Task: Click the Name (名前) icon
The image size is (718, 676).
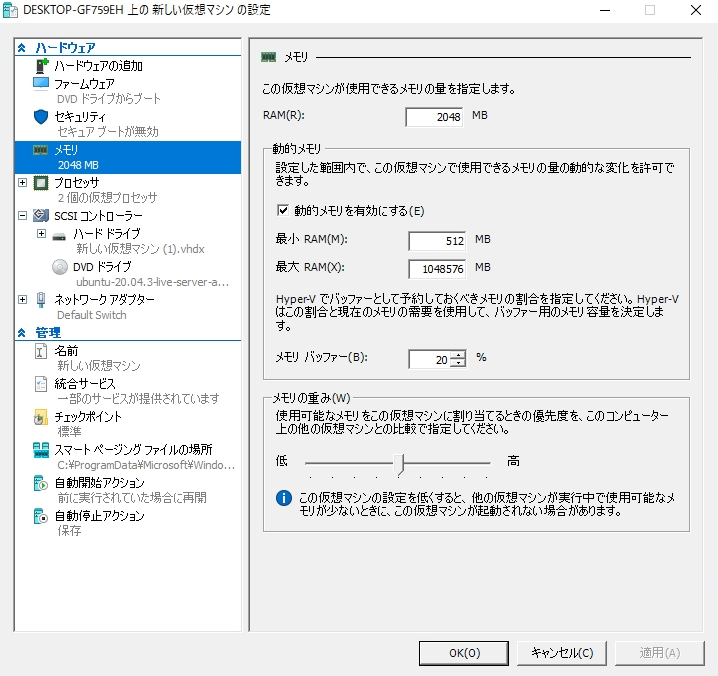Action: coord(41,351)
